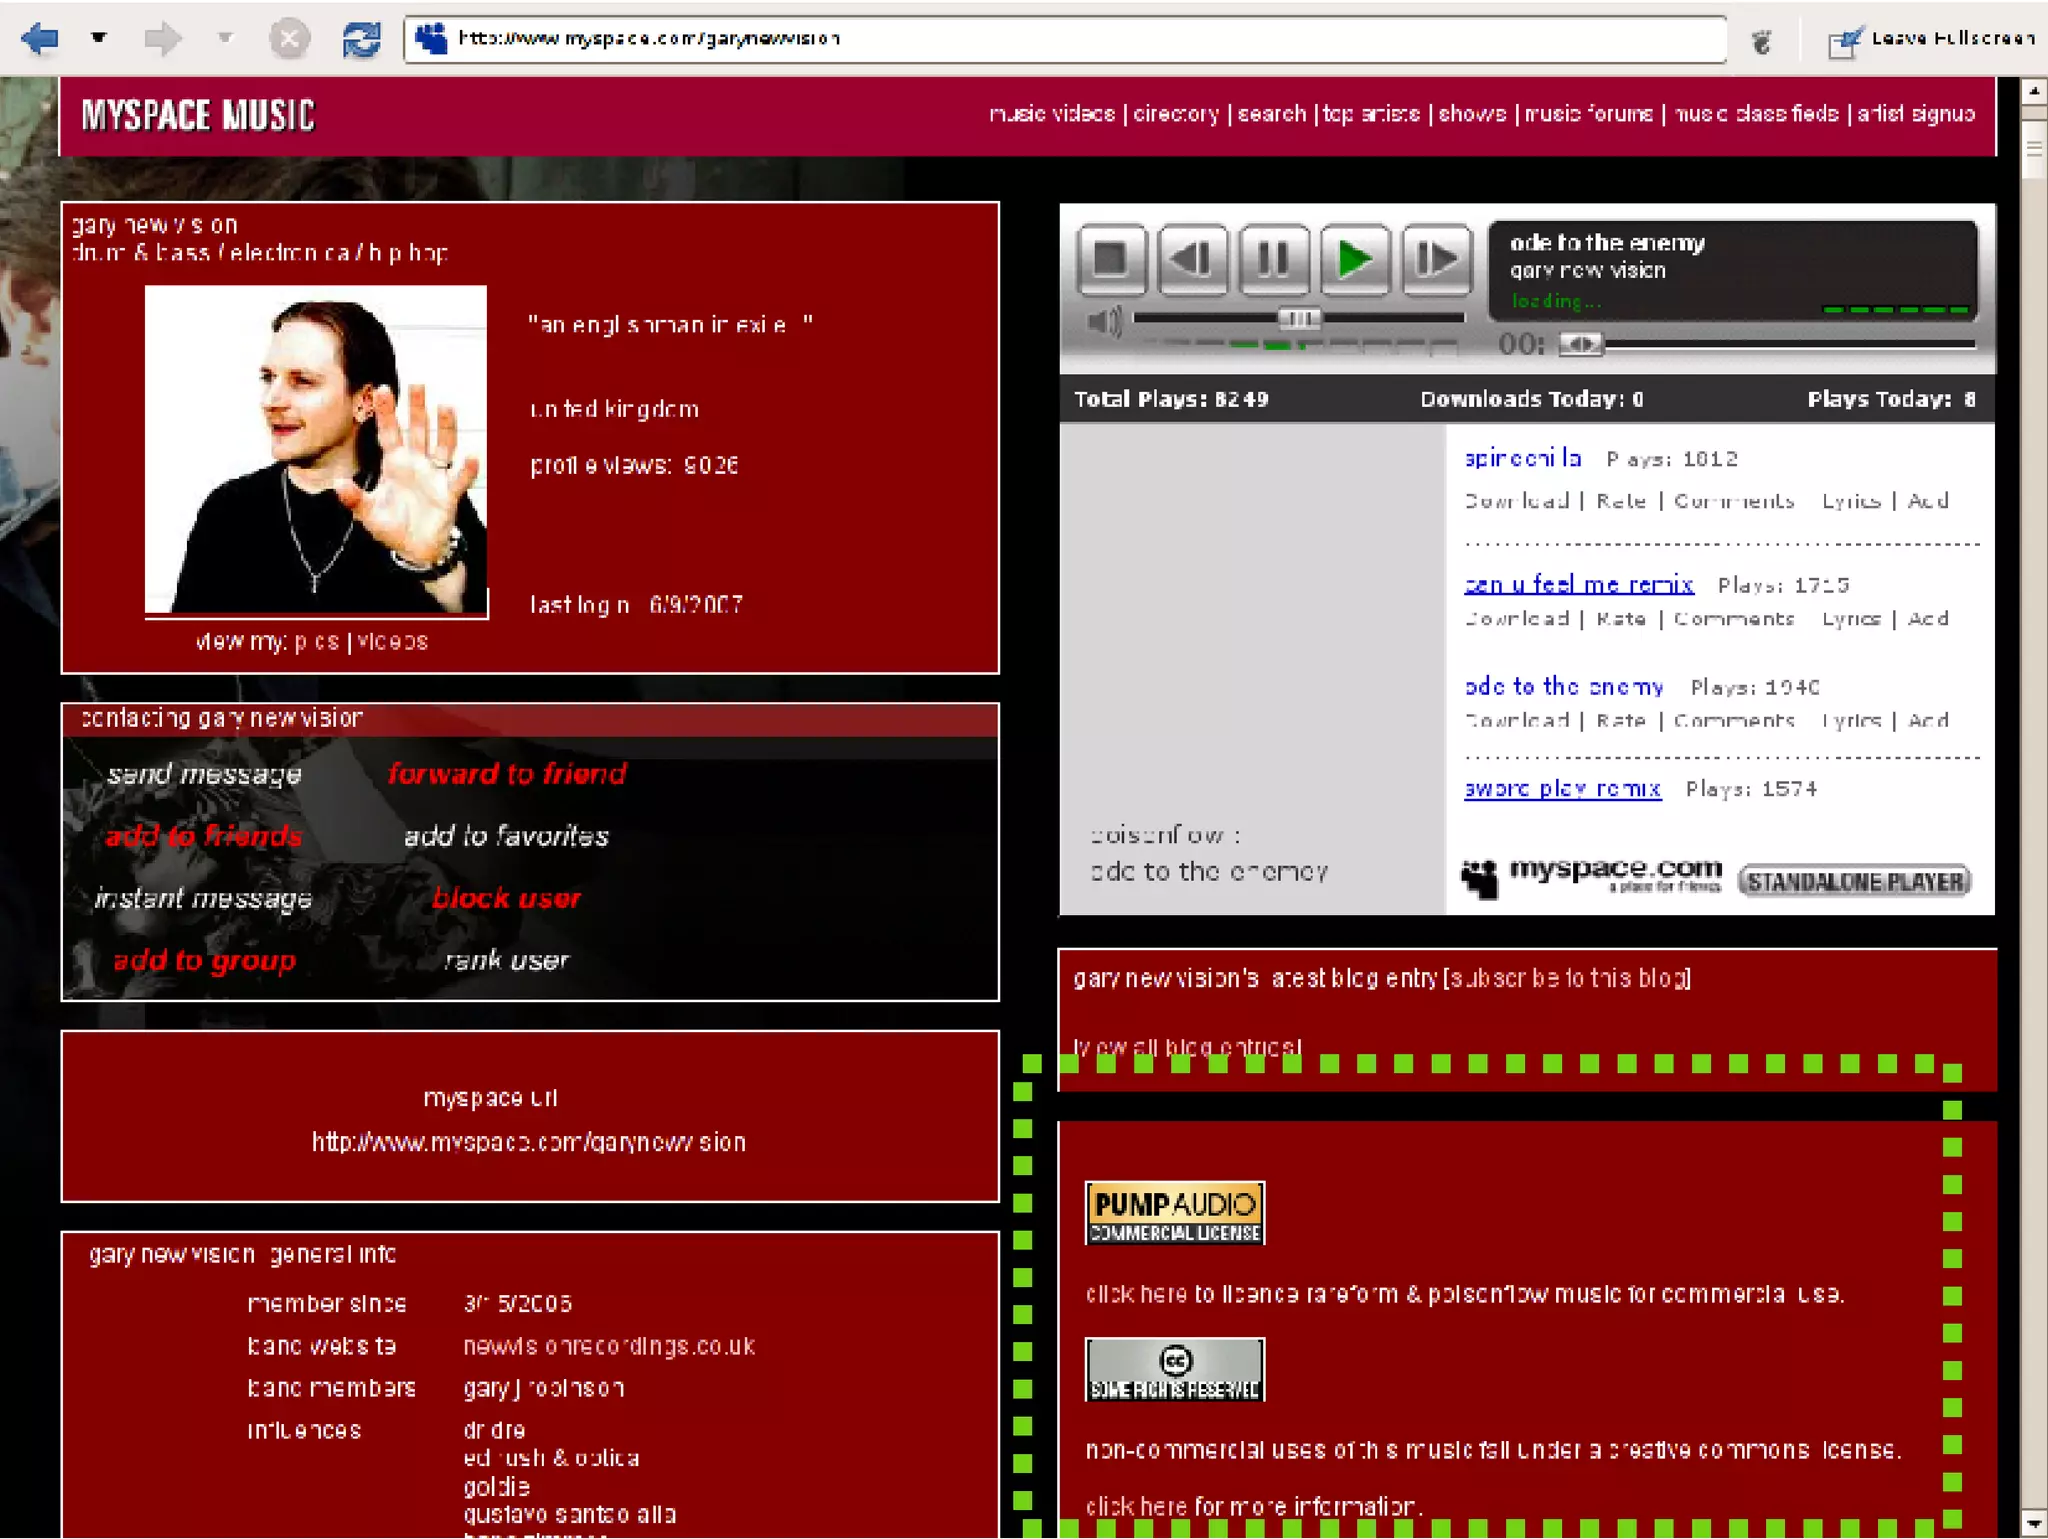Screen dimensions: 2048x1539
Task: Open the Pump Audio commercial license badge
Action: [x=1175, y=1213]
